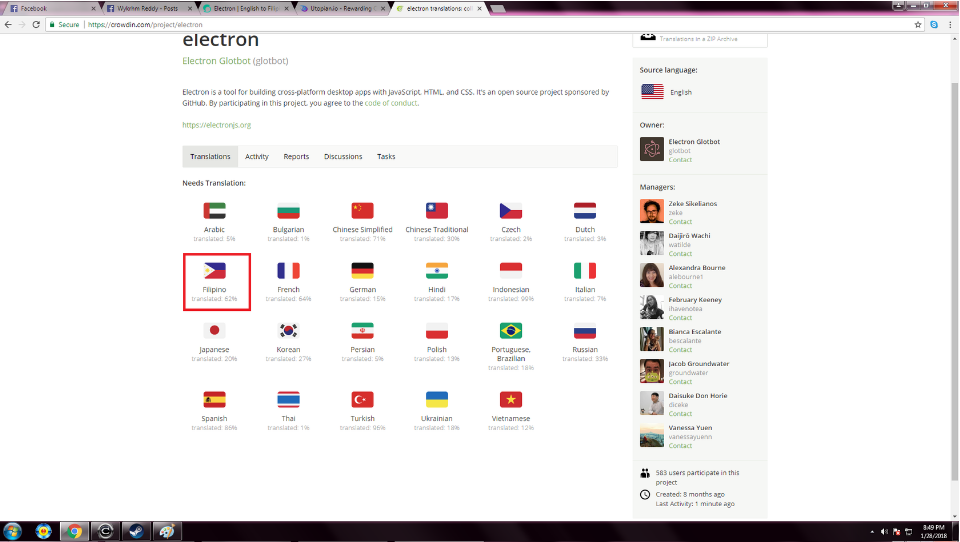Image resolution: width=960 pixels, height=542 pixels.
Task: Contact manager Daijiro Wachi
Action: (680, 254)
